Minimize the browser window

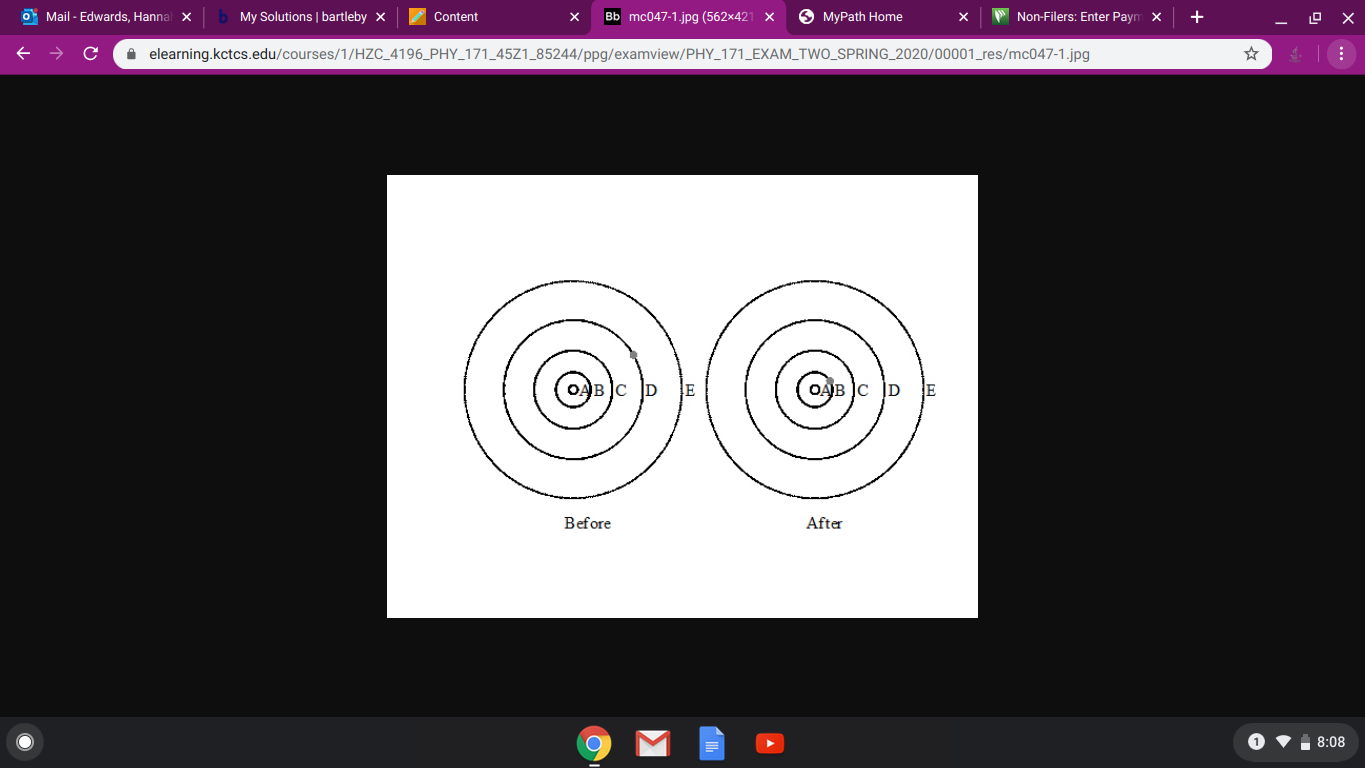pos(1281,18)
